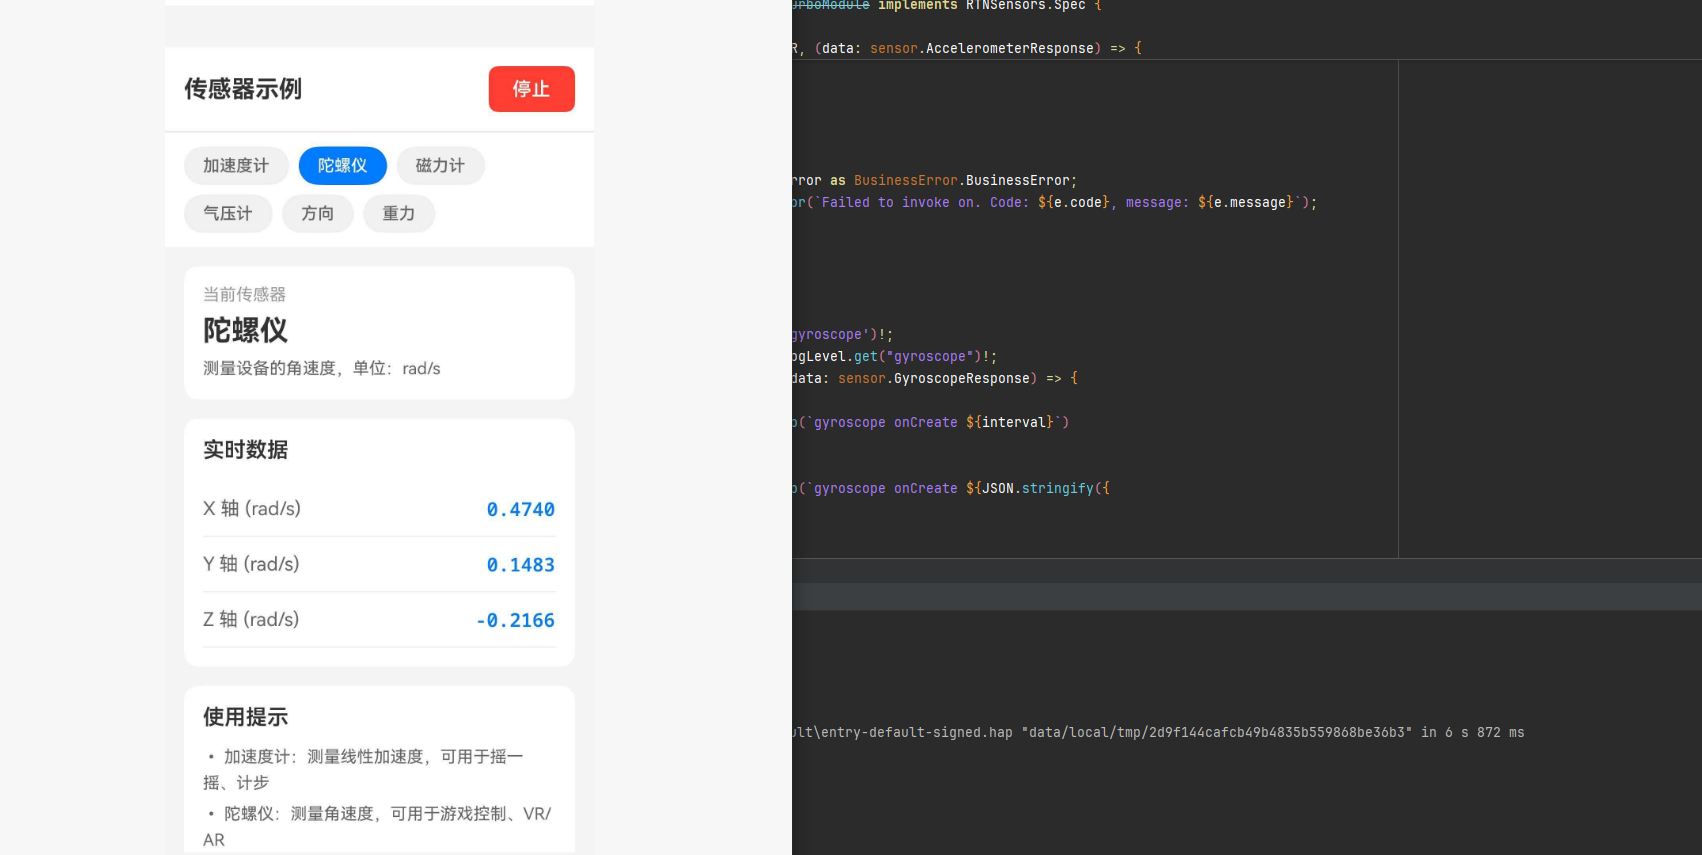Click the 'Failed to invoke on' code line
This screenshot has height=855, width=1702.
pyautogui.click(x=1055, y=202)
